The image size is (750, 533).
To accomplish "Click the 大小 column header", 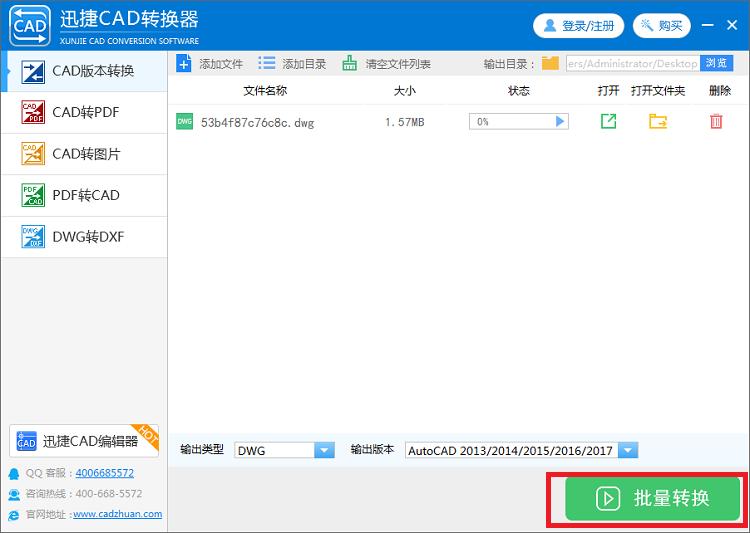I will pyautogui.click(x=405, y=91).
